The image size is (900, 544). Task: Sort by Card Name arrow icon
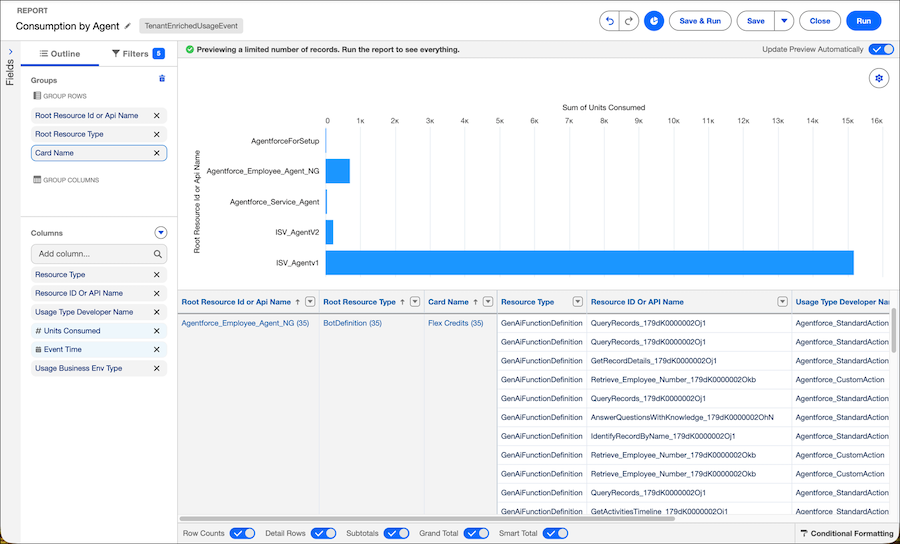pos(475,302)
